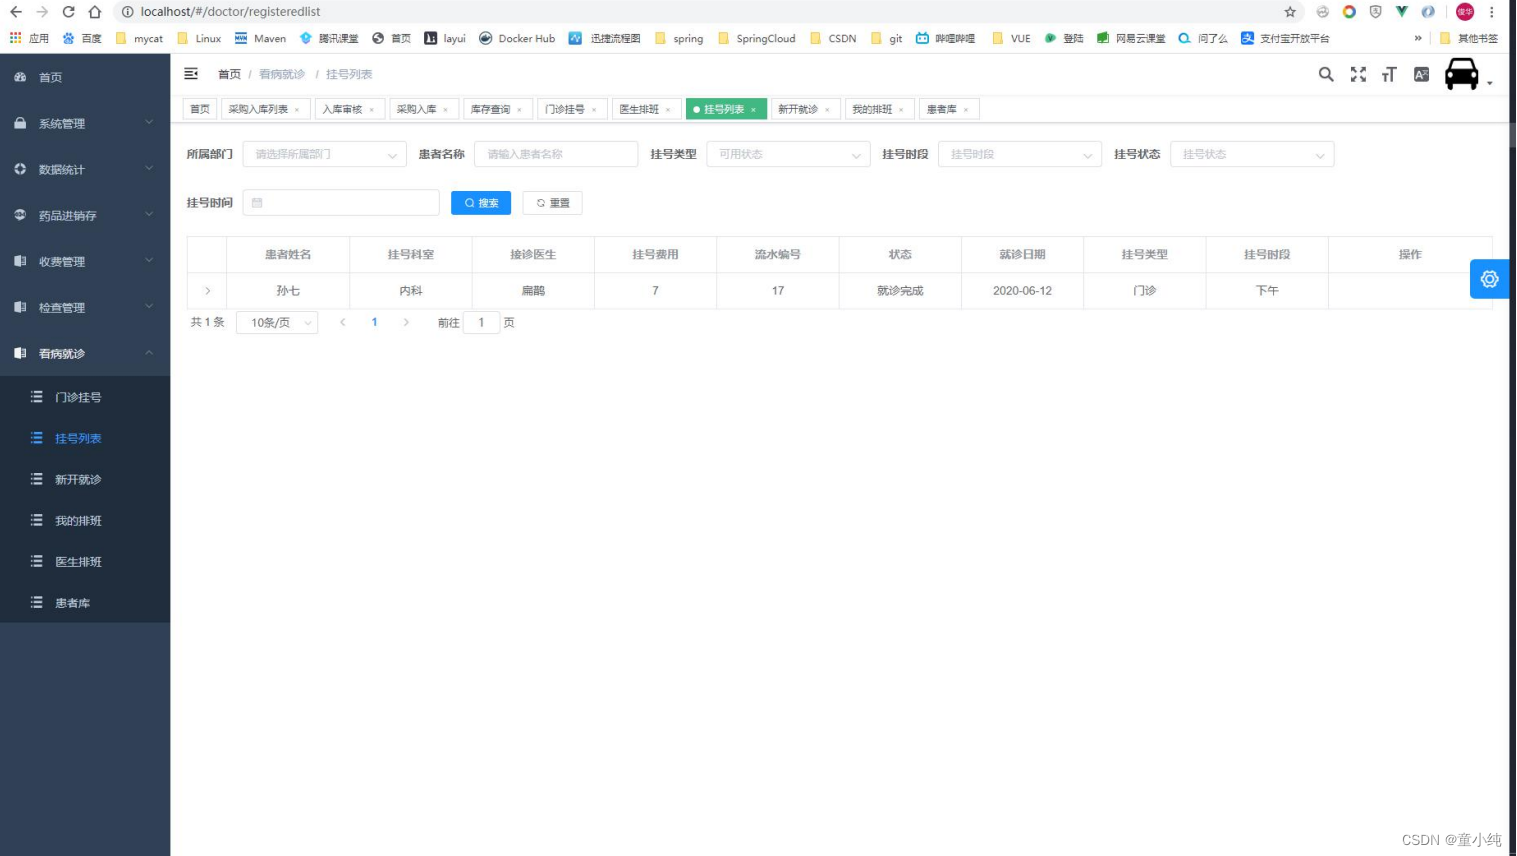Image resolution: width=1517 pixels, height=856 pixels.
Task: Go to browser home page icon
Action: [x=95, y=12]
